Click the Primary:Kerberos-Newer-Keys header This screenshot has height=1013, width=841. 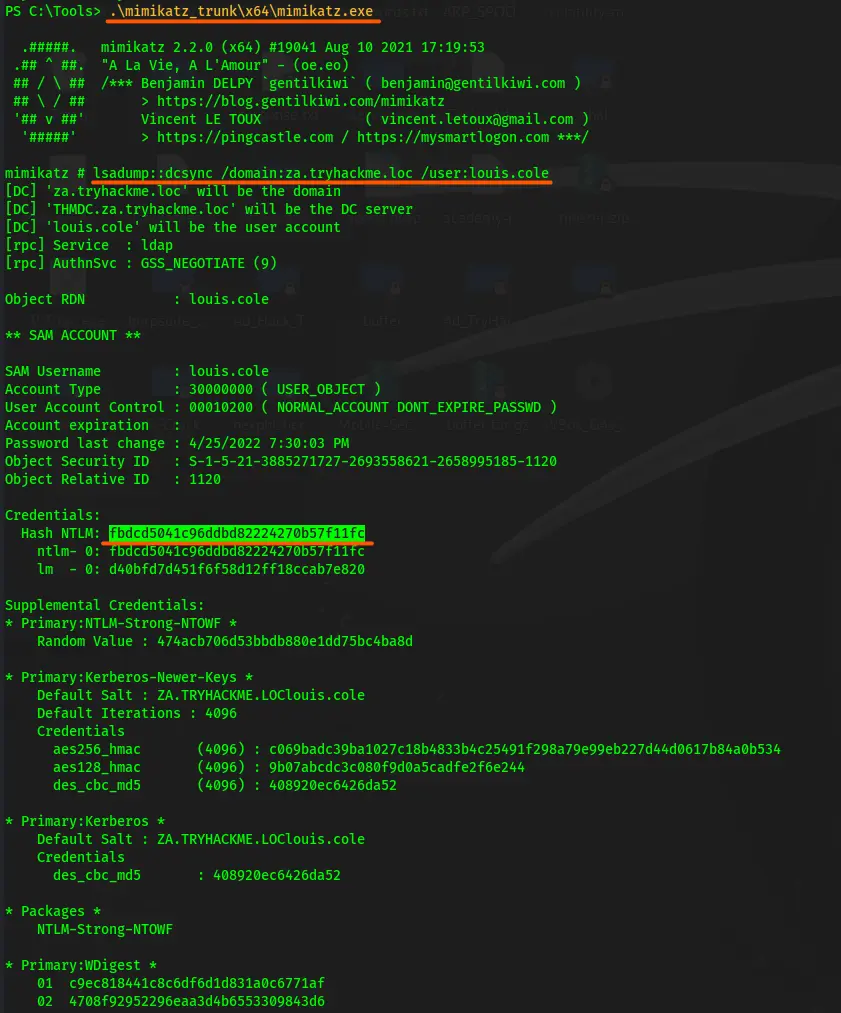[129, 677]
